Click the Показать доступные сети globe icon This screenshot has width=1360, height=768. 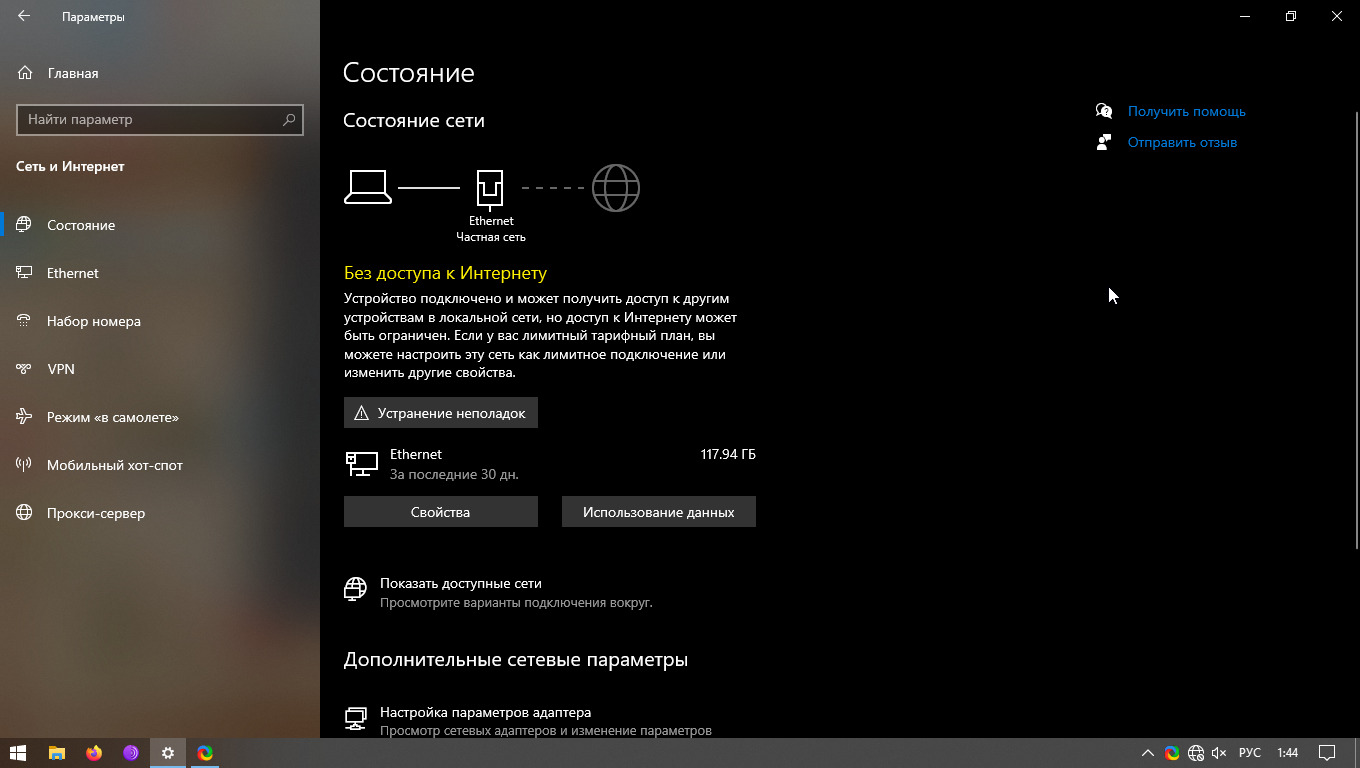click(355, 589)
